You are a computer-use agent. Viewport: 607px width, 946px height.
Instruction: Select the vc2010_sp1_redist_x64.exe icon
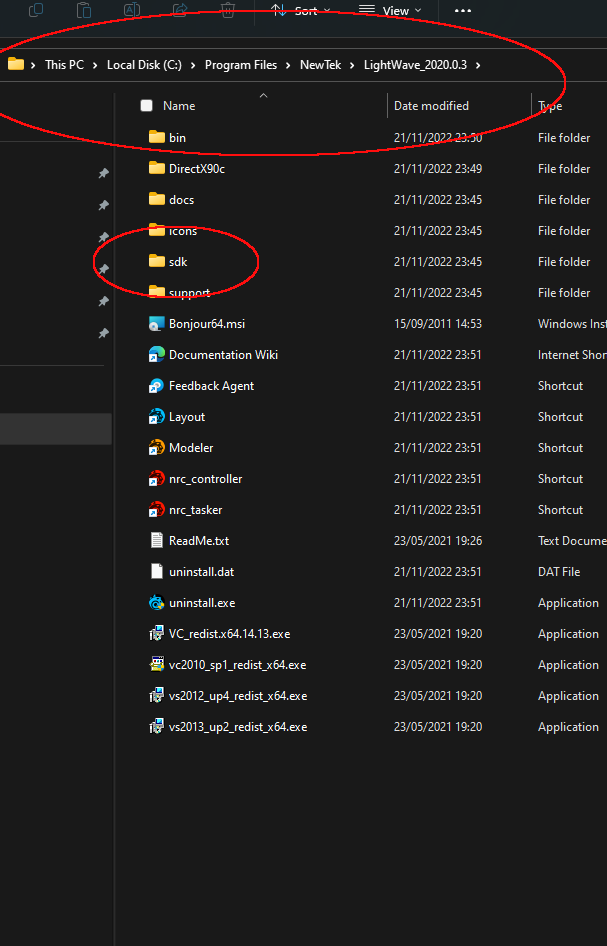[x=157, y=664]
